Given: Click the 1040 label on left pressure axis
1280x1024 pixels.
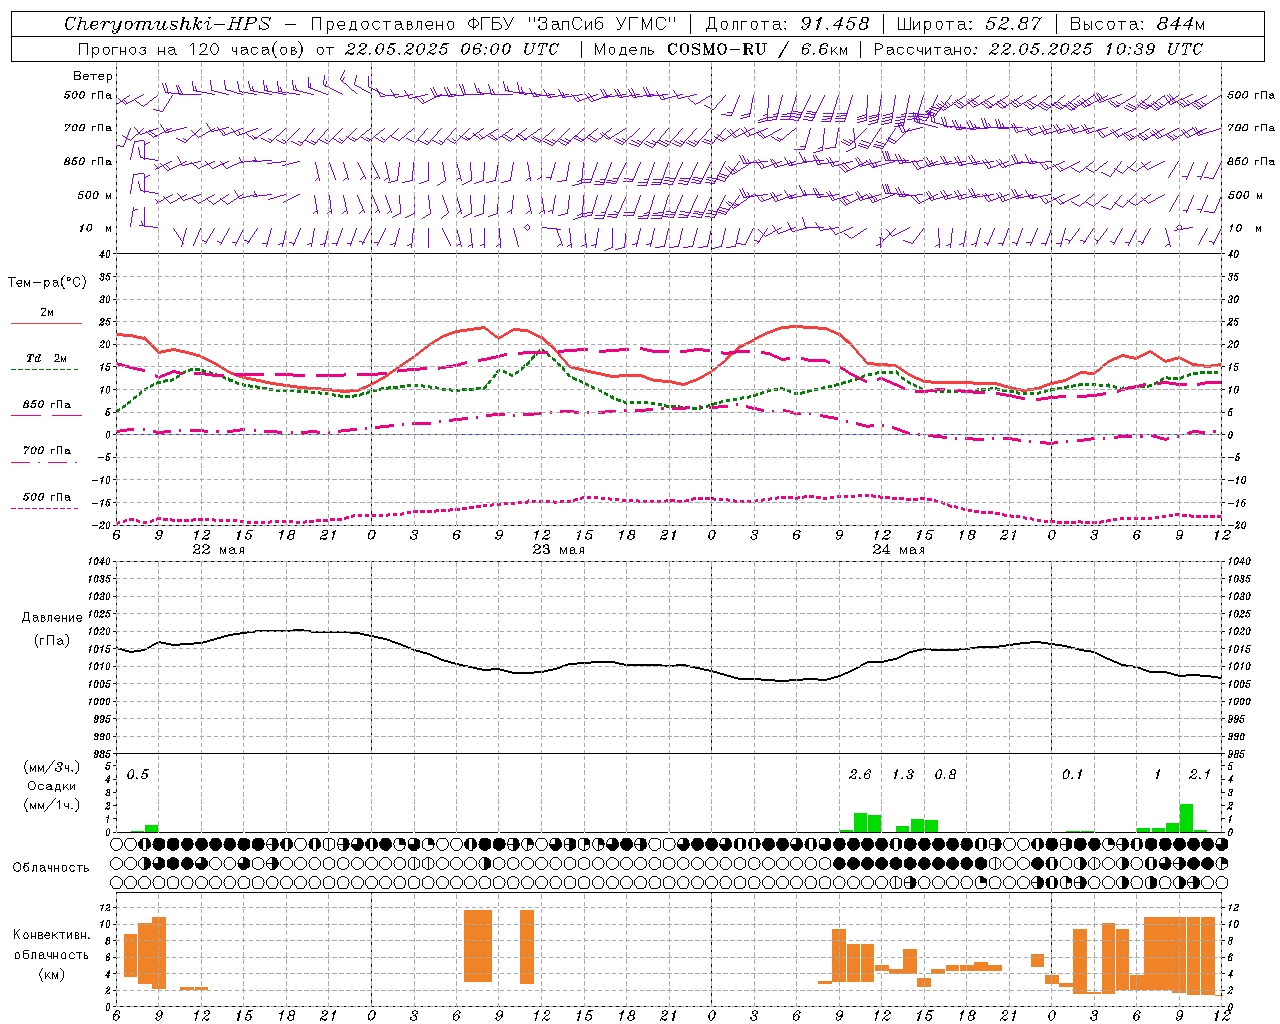Looking at the screenshot, I should coord(101,561).
